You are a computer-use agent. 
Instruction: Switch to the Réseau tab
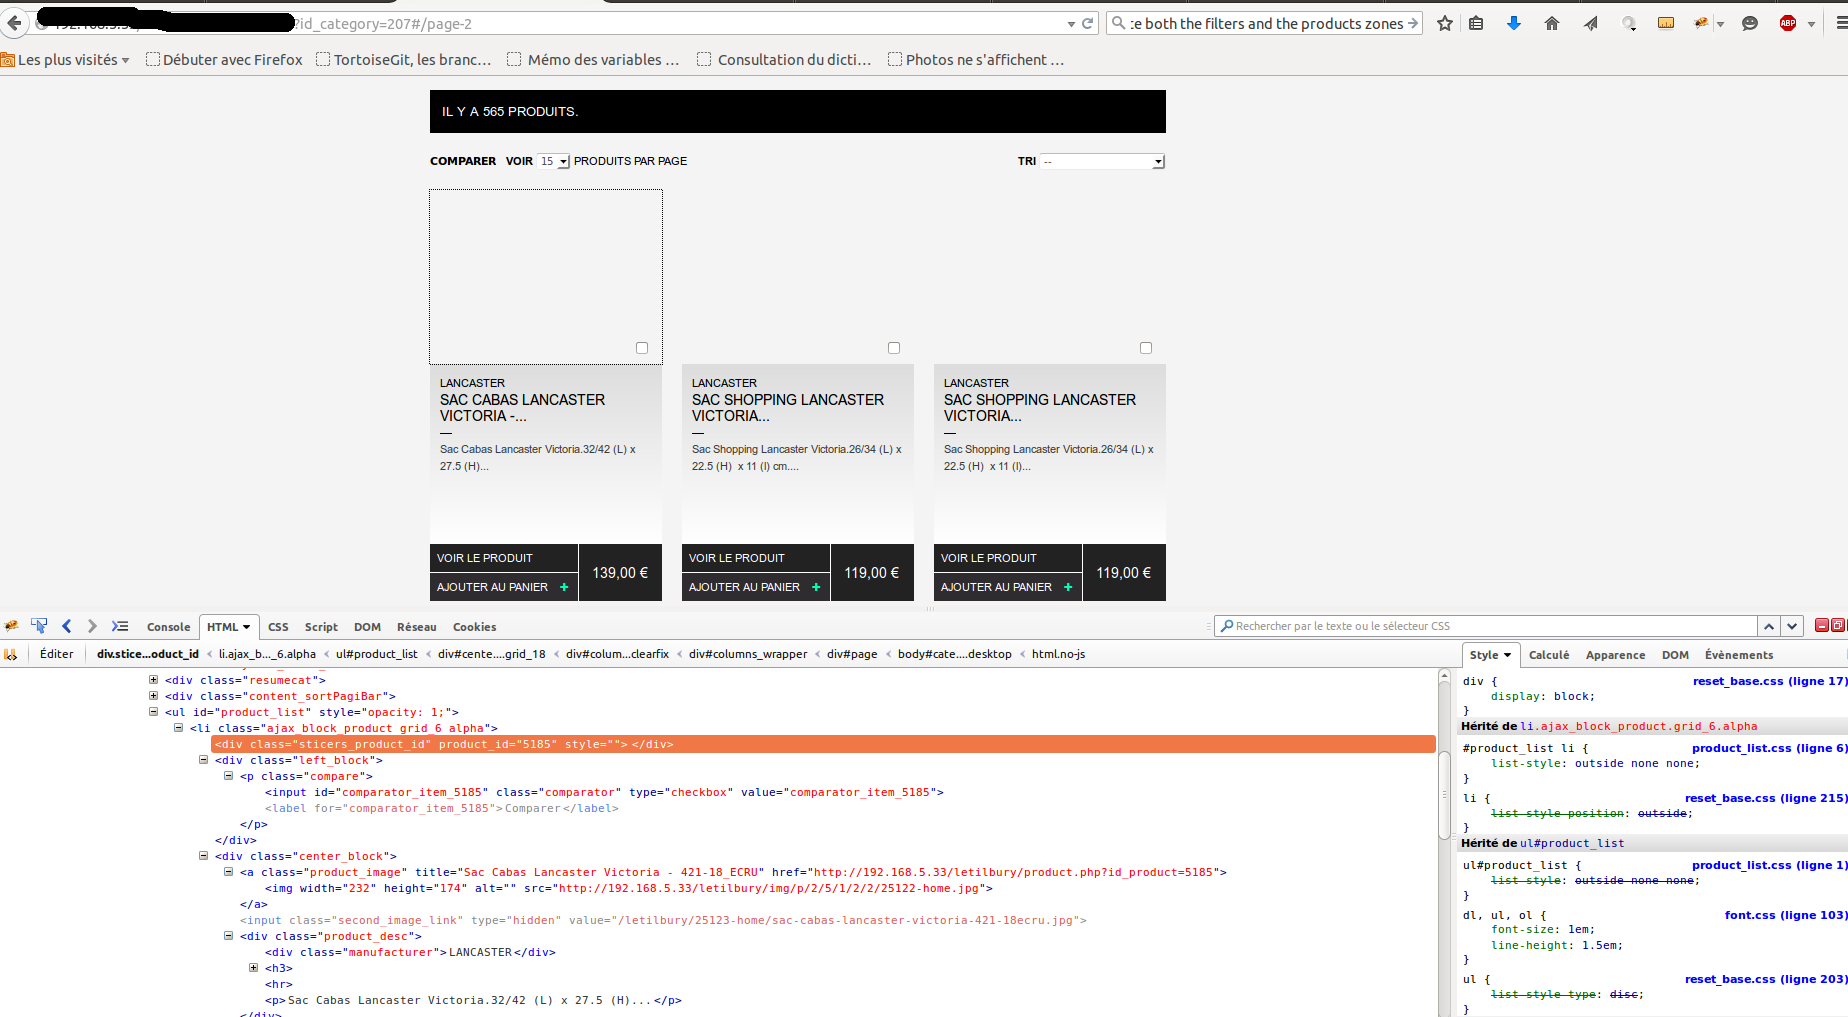[416, 627]
